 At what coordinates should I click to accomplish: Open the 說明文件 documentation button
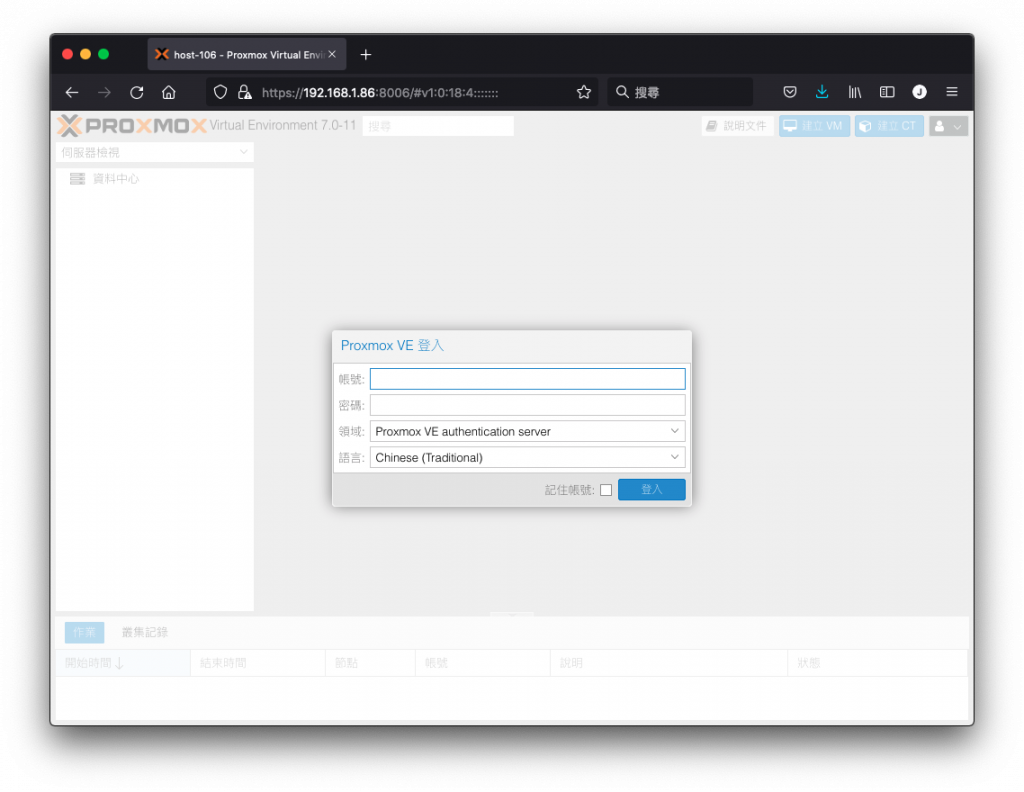[x=737, y=126]
